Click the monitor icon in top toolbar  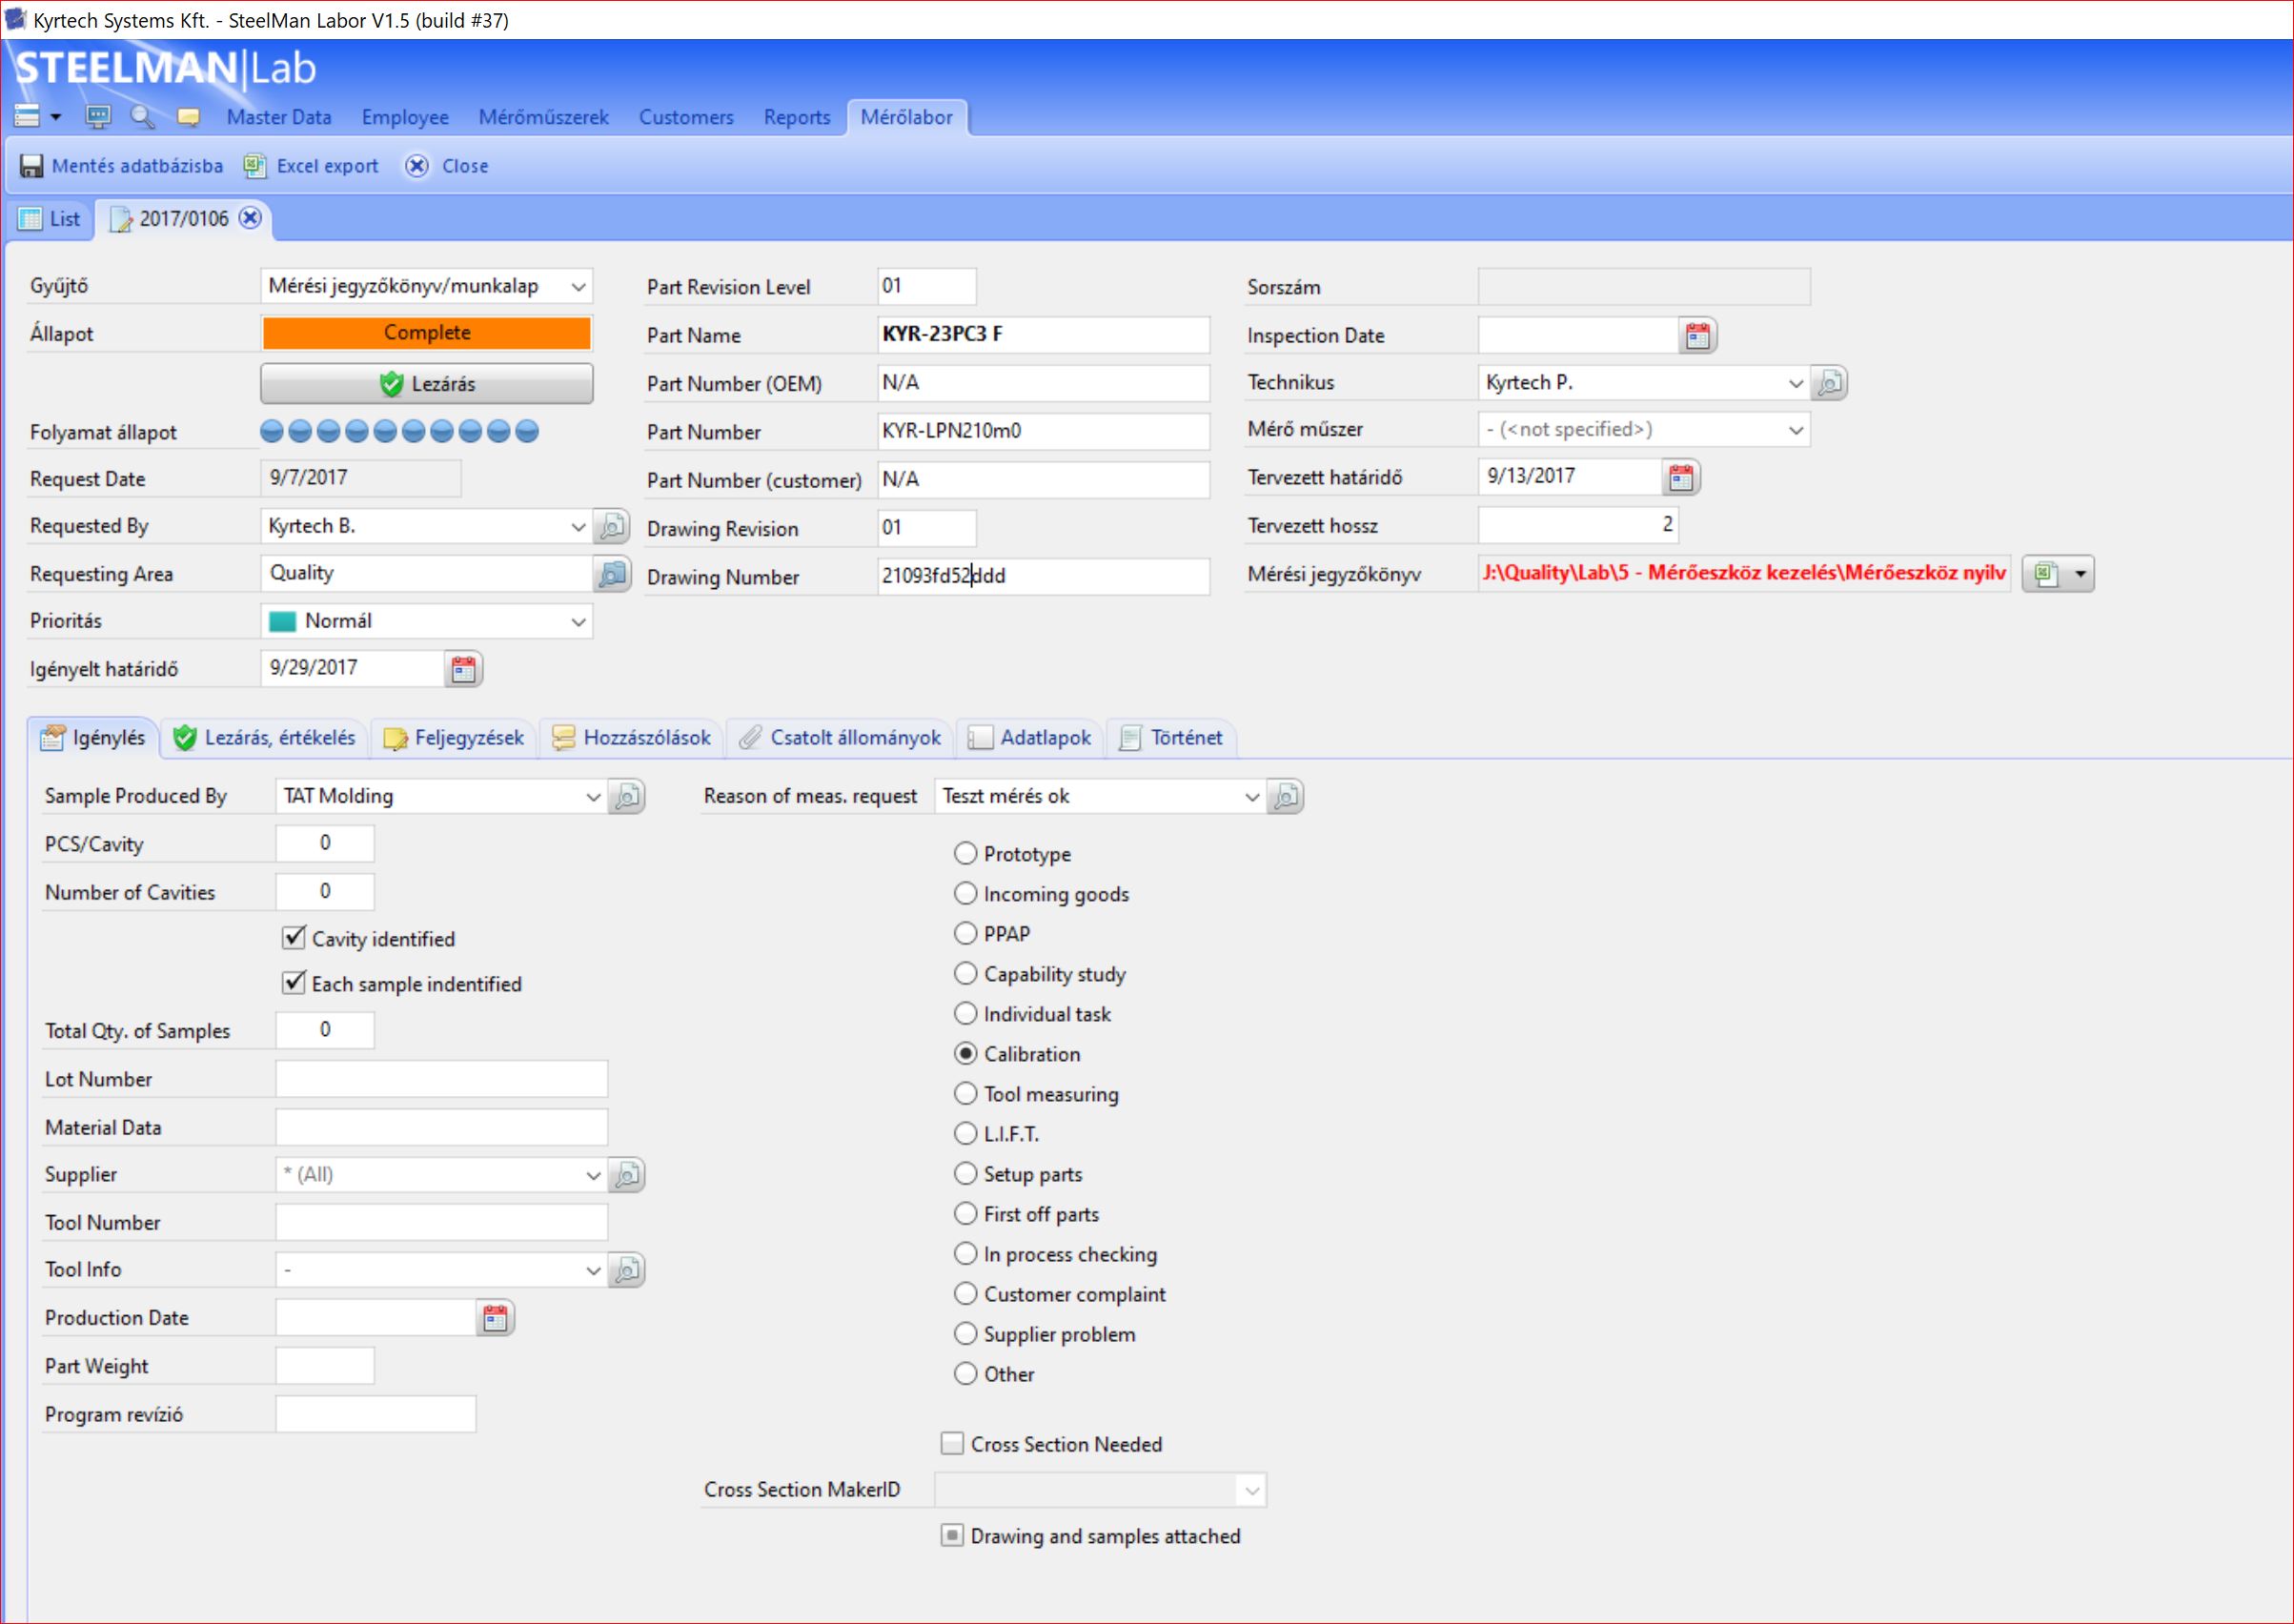(x=98, y=117)
